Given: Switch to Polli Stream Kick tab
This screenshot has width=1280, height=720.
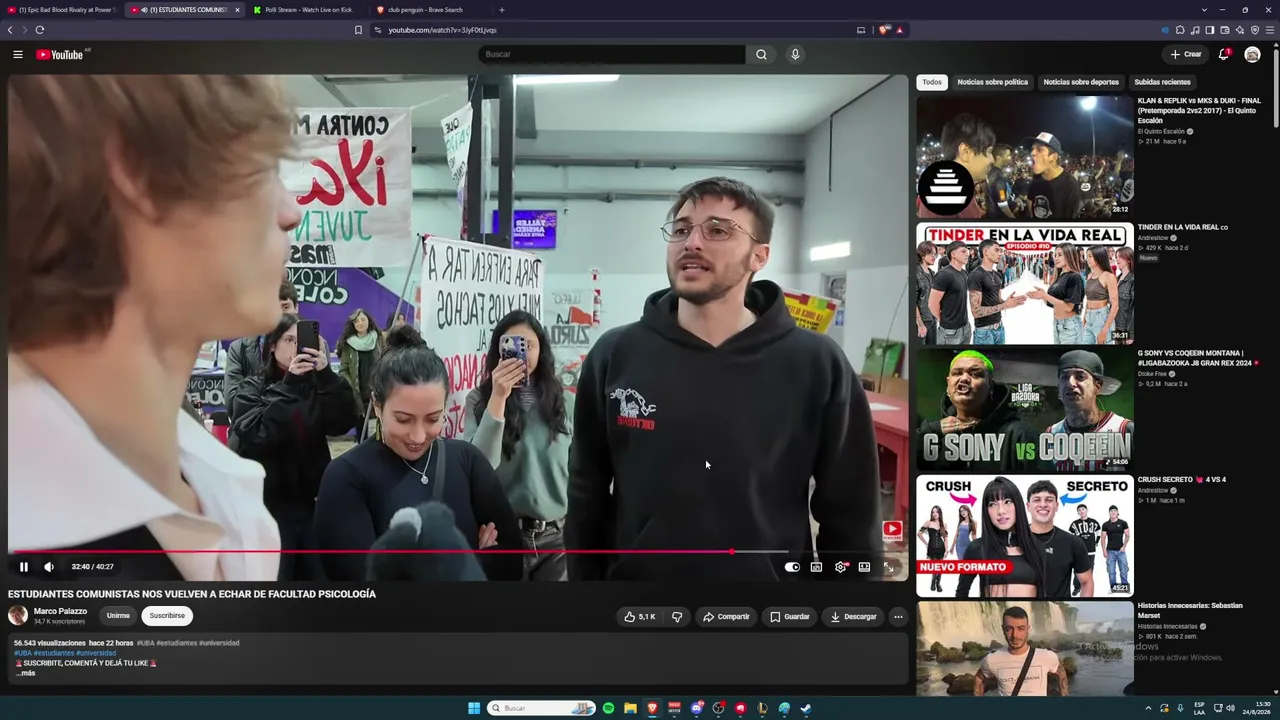Looking at the screenshot, I should [x=305, y=10].
